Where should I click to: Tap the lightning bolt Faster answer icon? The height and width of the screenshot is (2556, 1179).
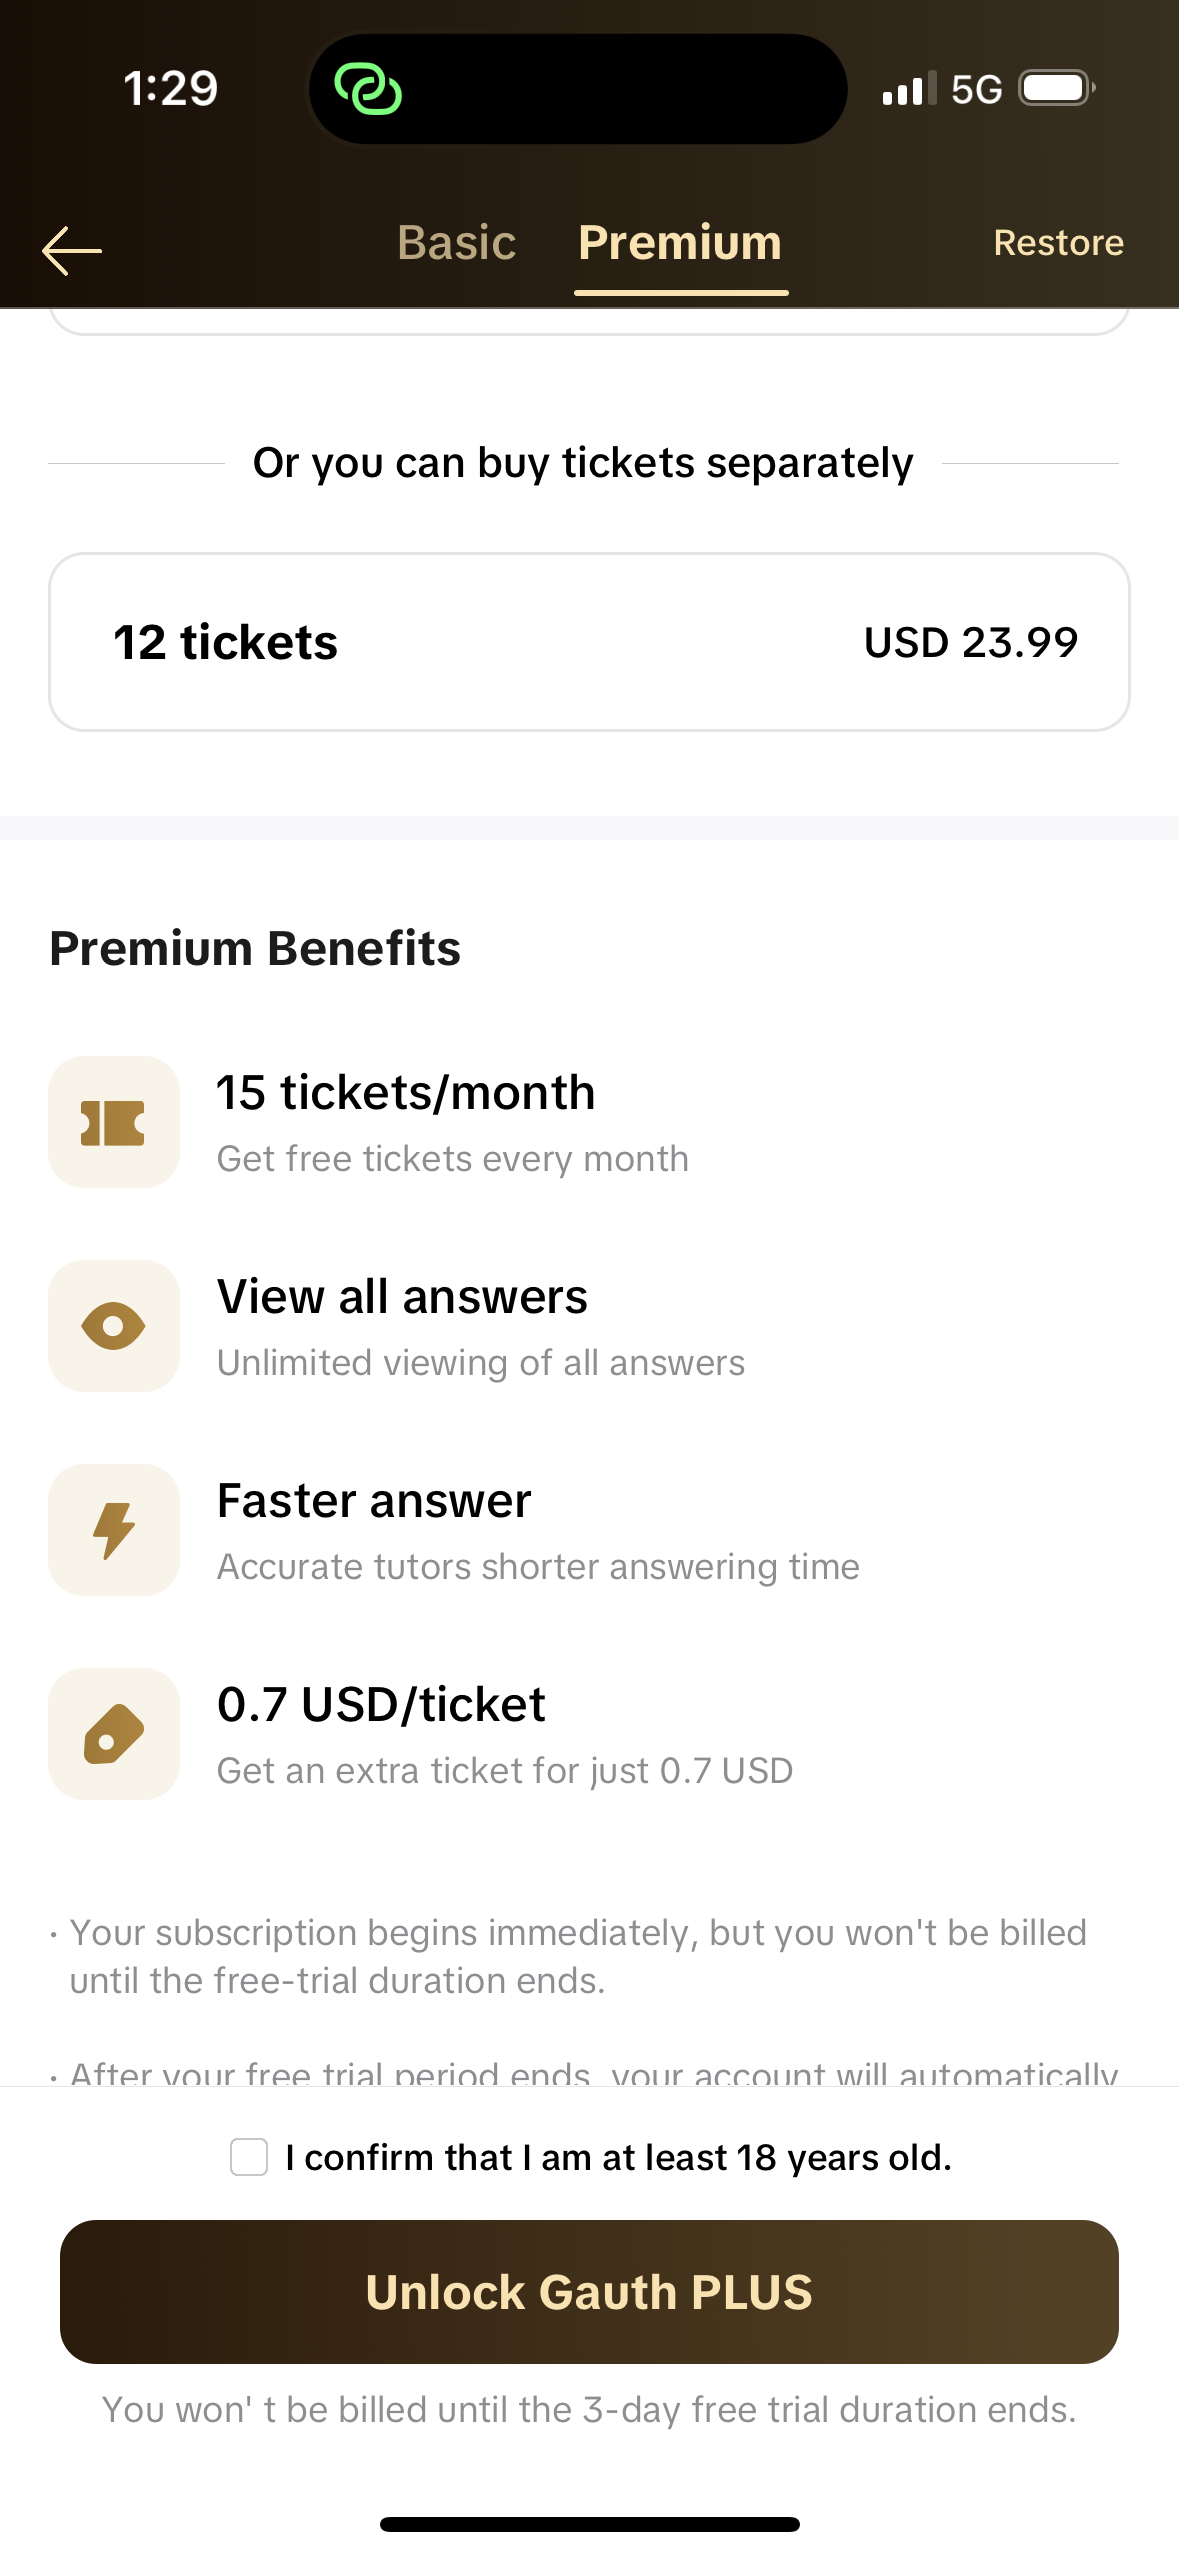[x=114, y=1530]
